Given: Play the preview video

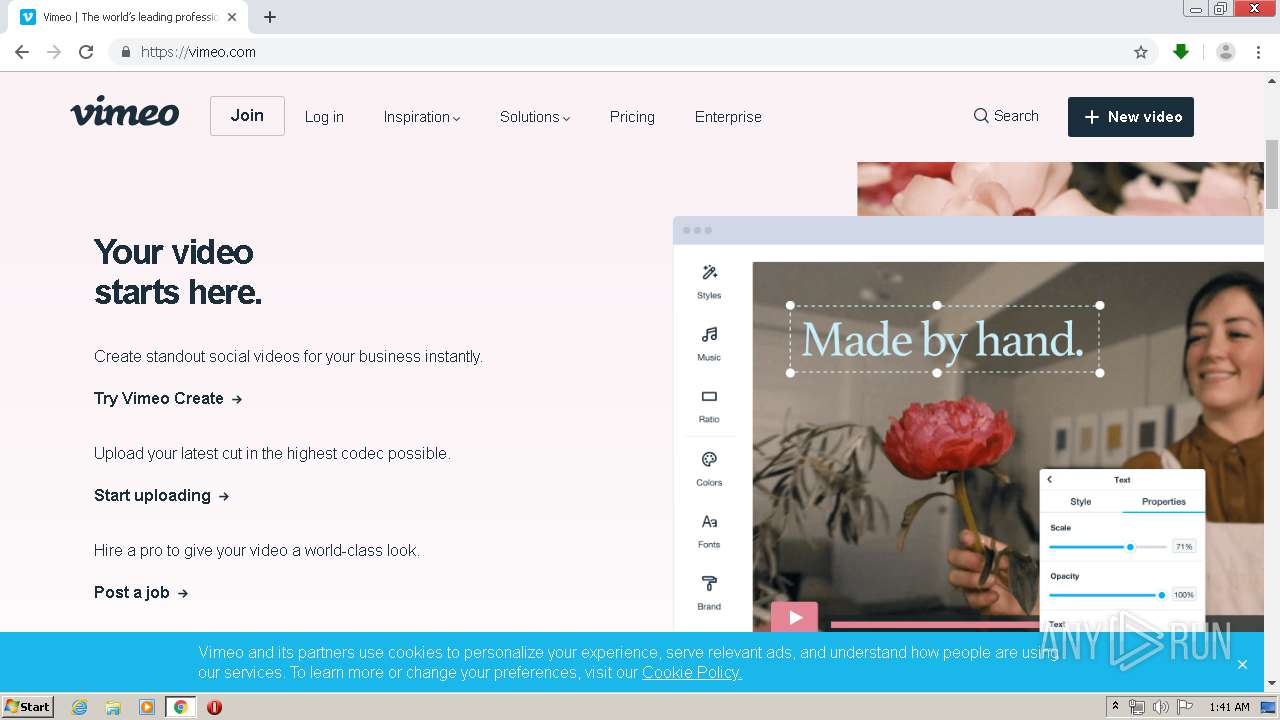Looking at the screenshot, I should click(794, 617).
